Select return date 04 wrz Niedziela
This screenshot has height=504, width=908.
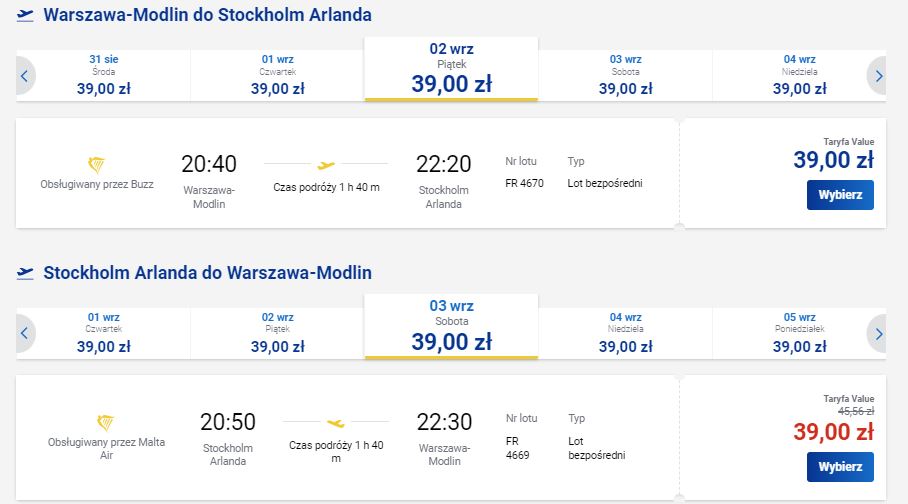coord(625,333)
